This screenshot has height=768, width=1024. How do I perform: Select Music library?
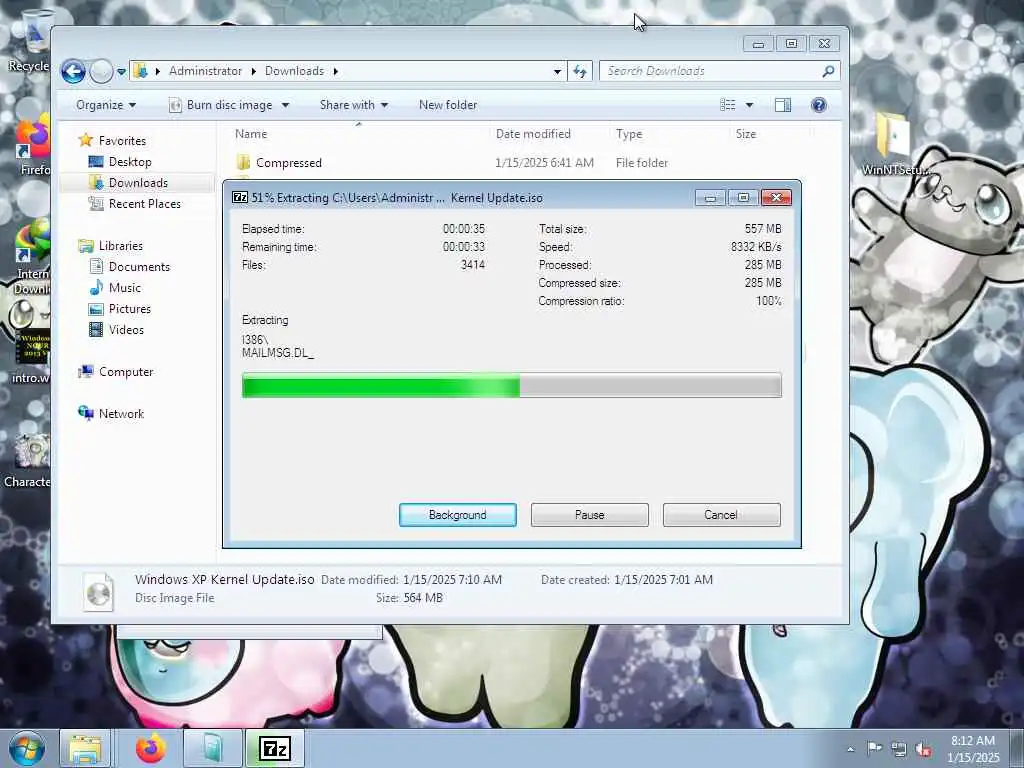click(124, 287)
